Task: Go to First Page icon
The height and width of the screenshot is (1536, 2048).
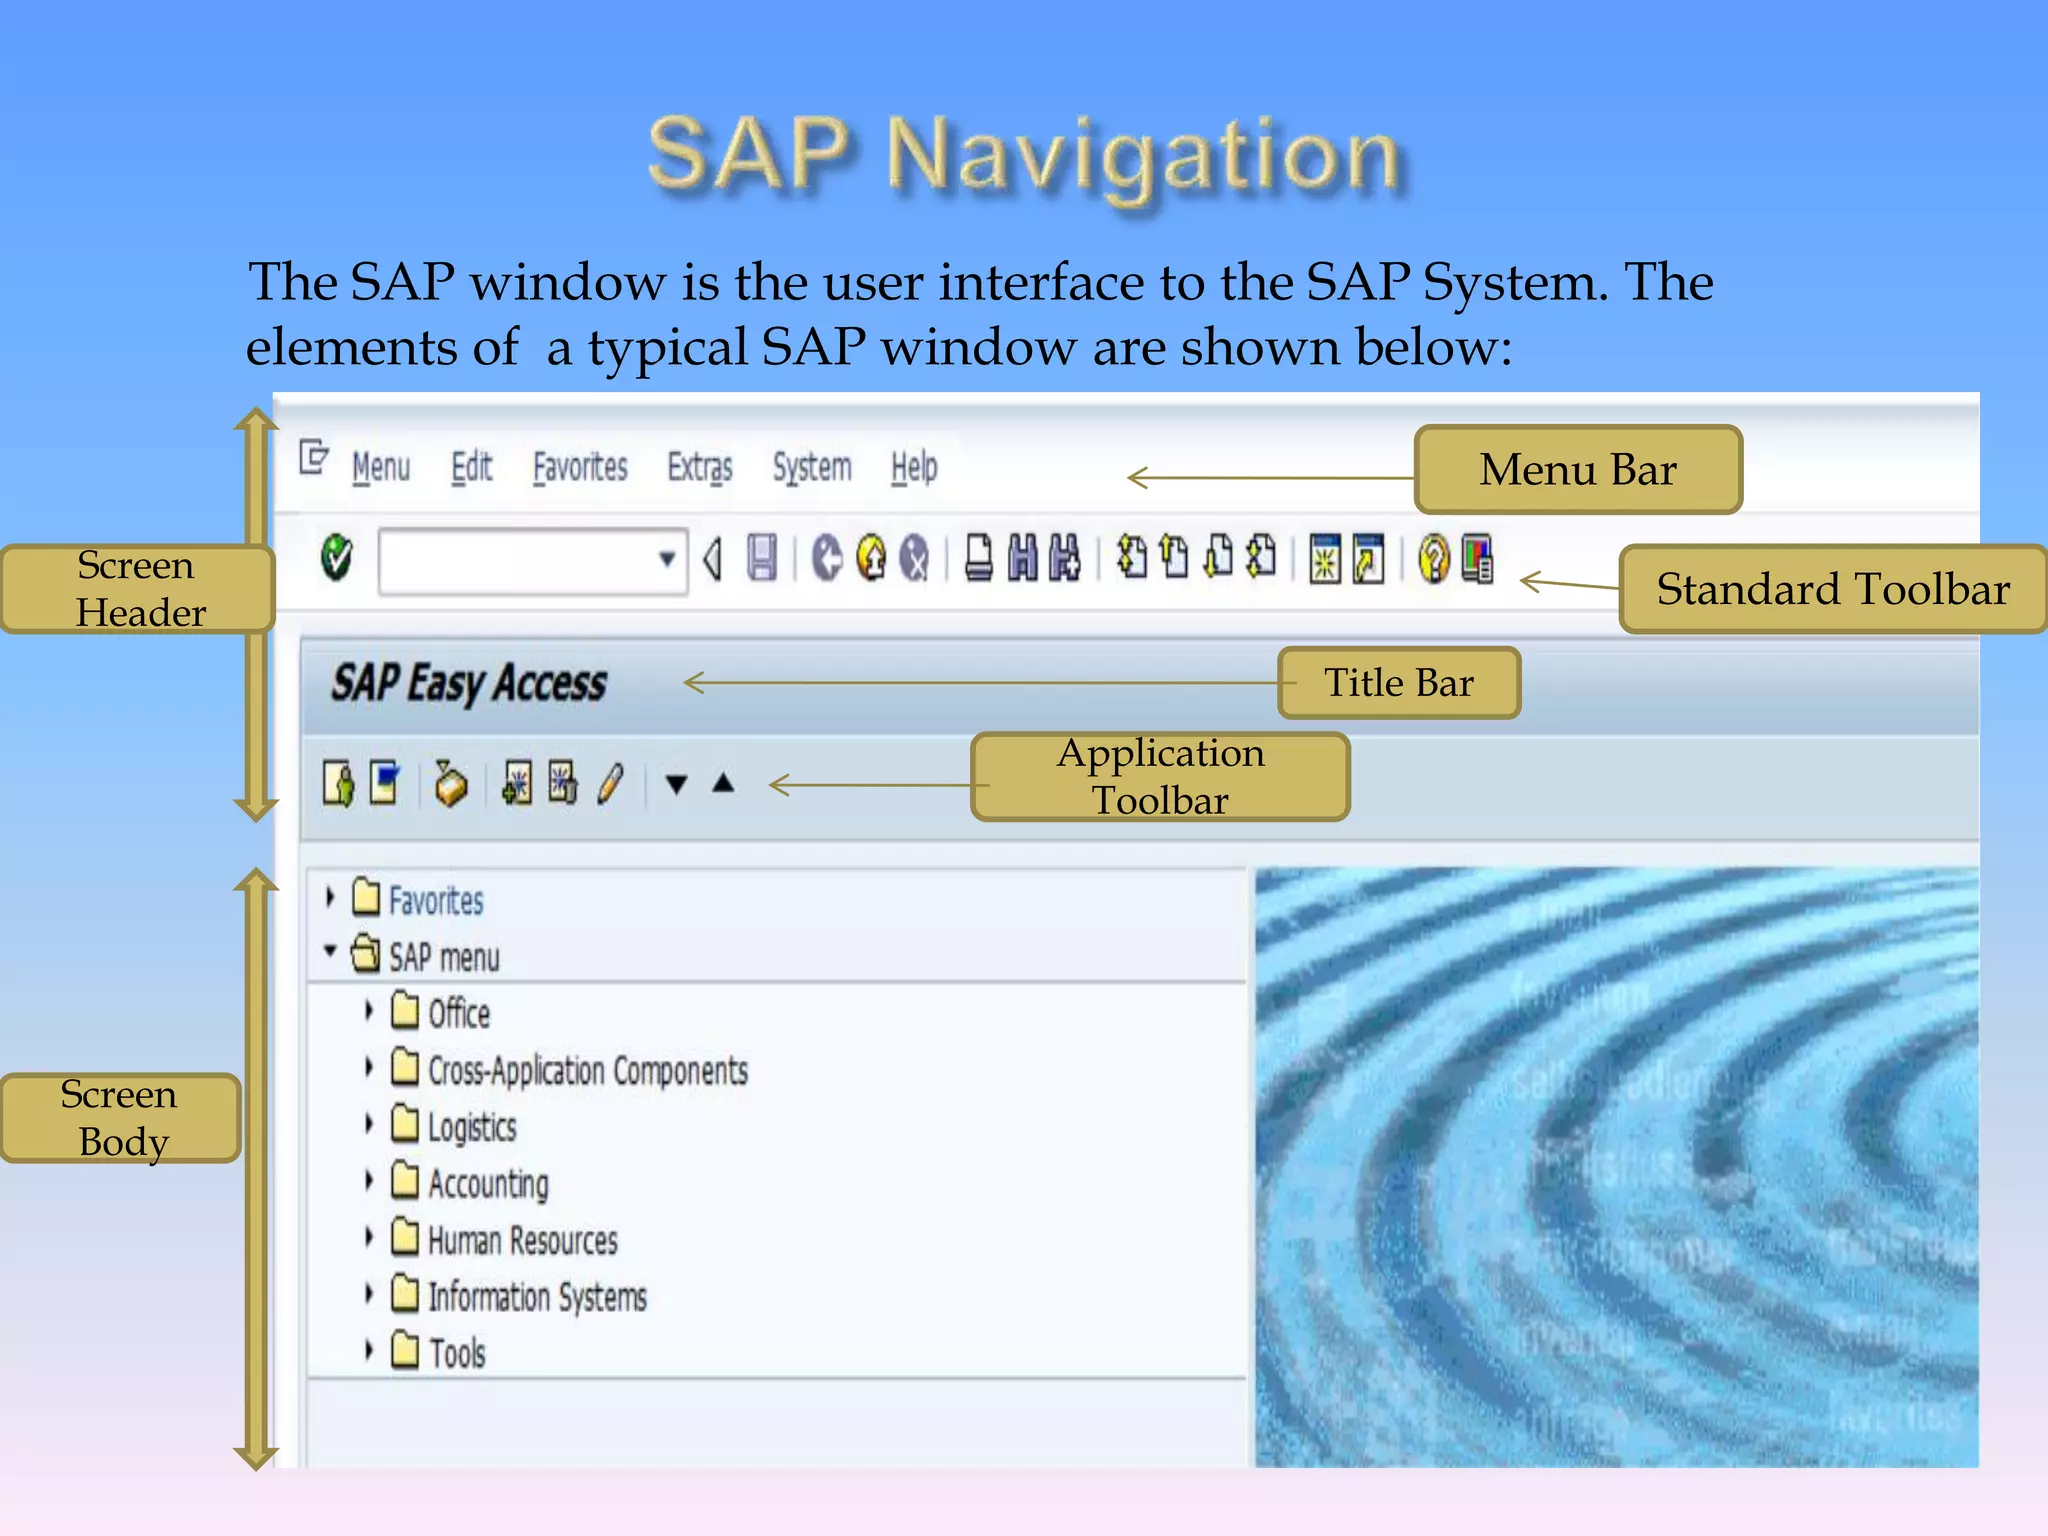Action: click(x=1132, y=557)
